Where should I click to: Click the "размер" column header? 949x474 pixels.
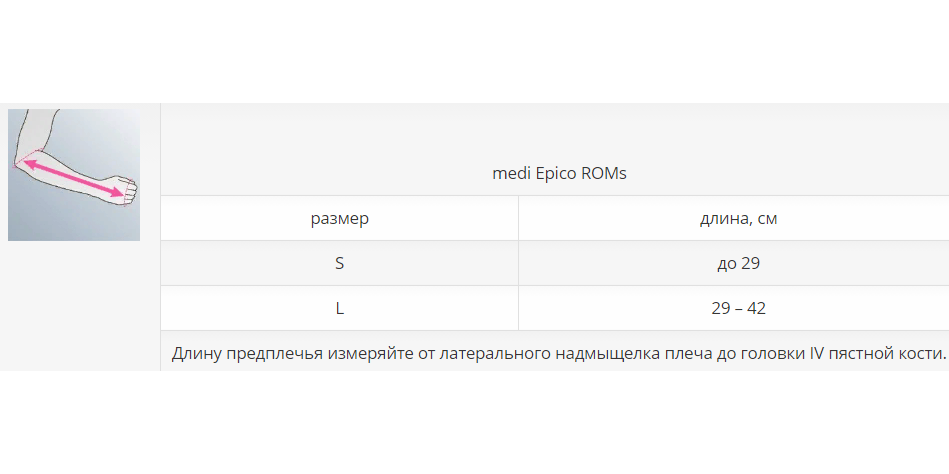[339, 218]
